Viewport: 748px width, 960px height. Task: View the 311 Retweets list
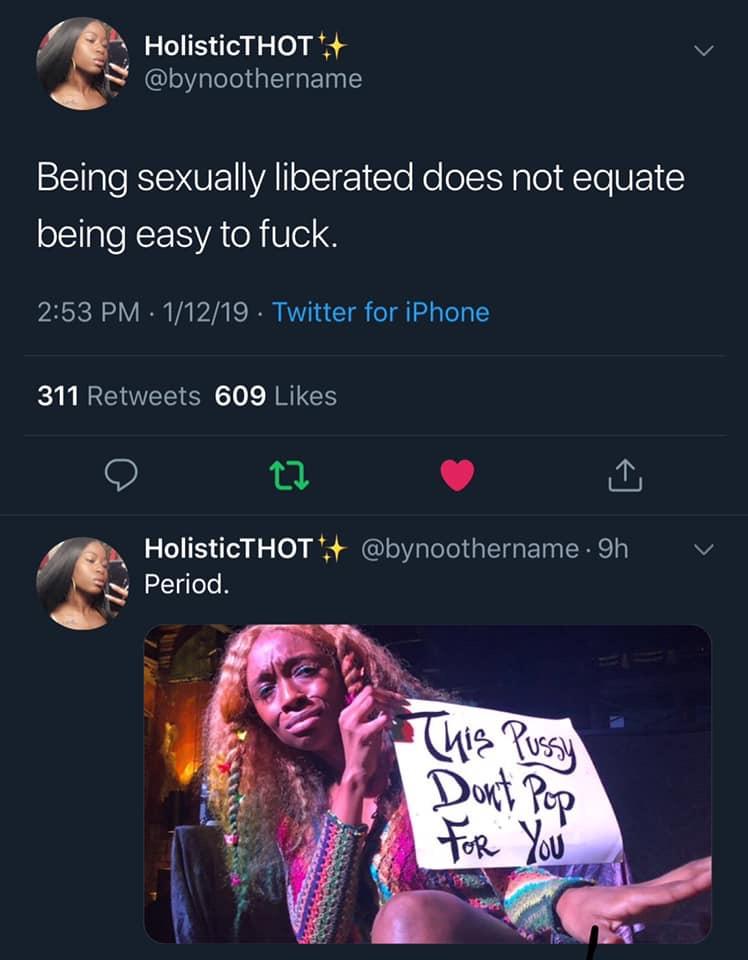(x=119, y=396)
